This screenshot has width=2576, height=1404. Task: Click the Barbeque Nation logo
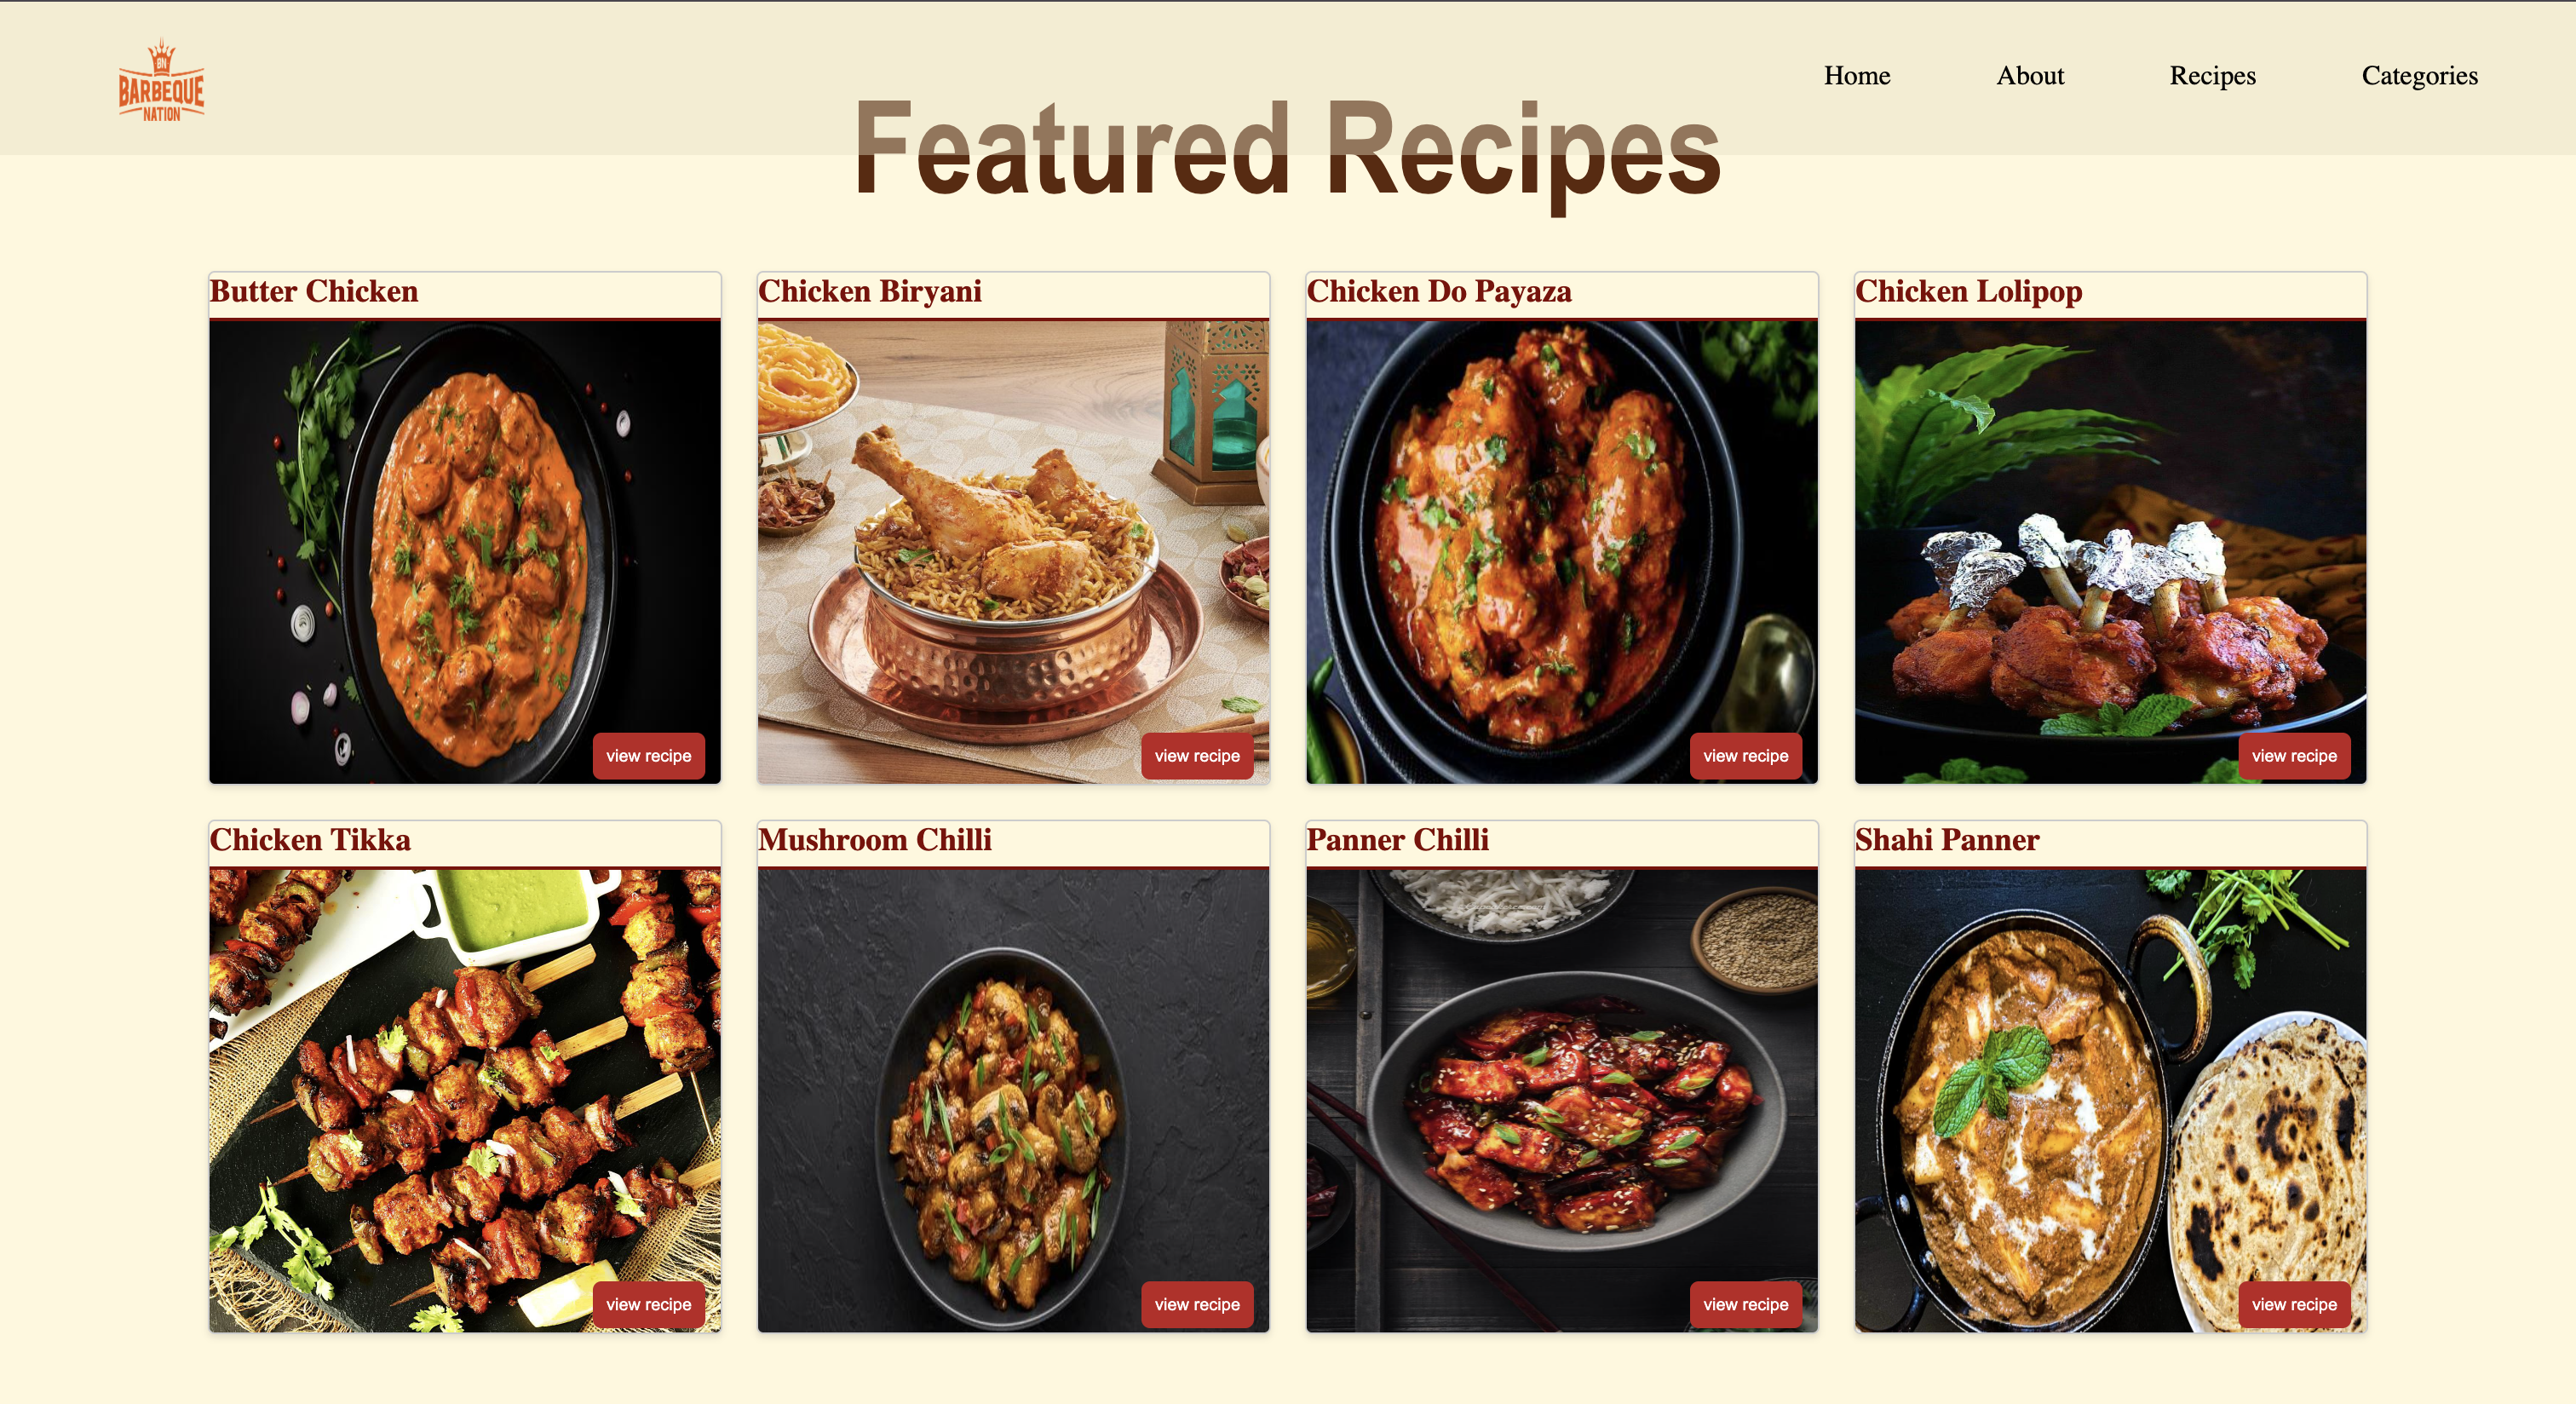coord(161,80)
